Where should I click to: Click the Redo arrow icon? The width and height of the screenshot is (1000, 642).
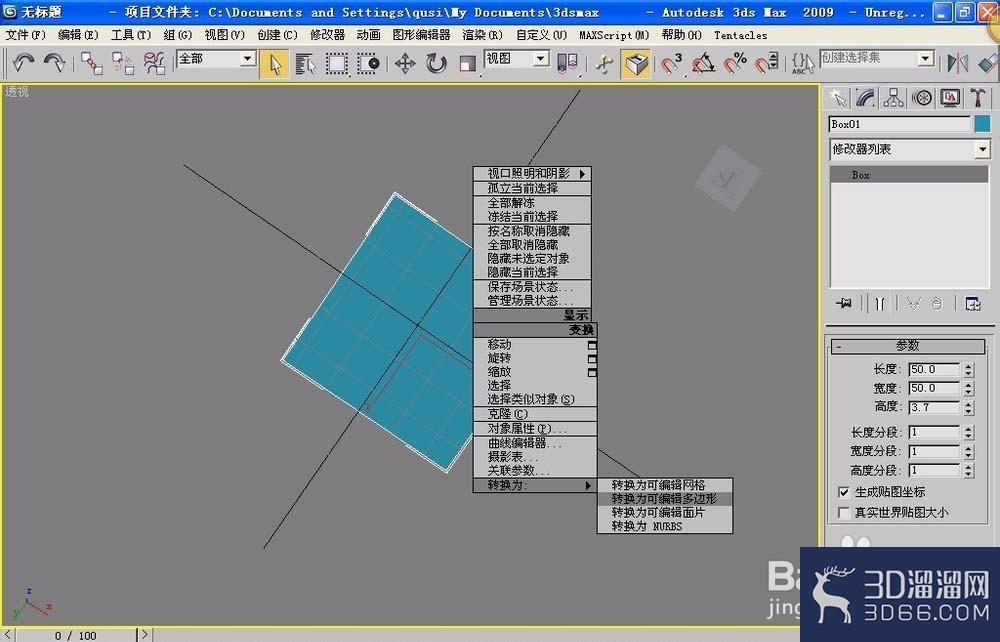(54, 62)
